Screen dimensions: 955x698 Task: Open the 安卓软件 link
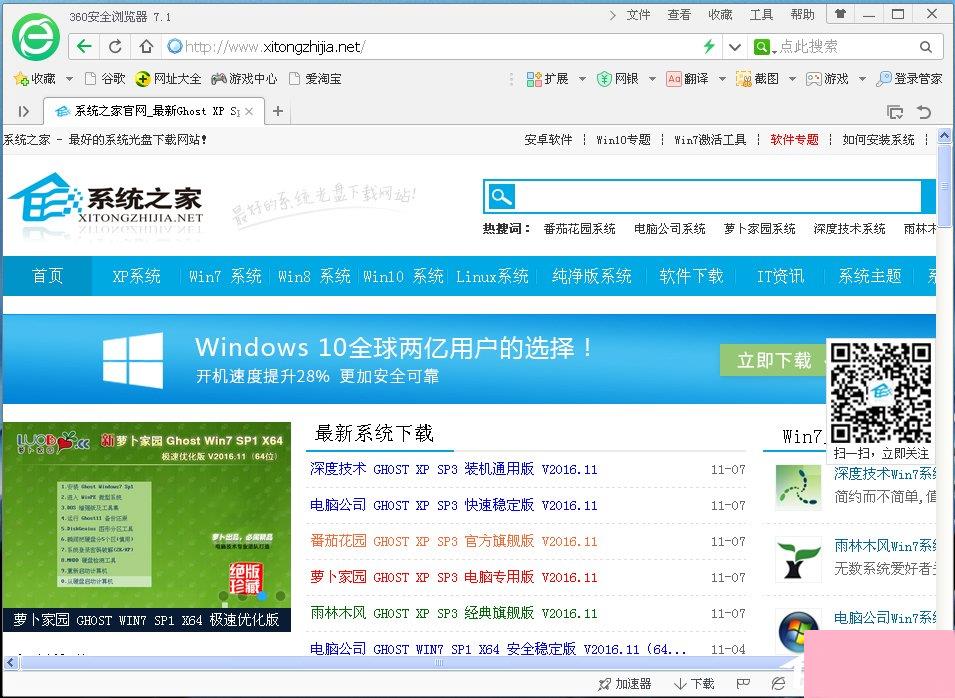point(548,139)
